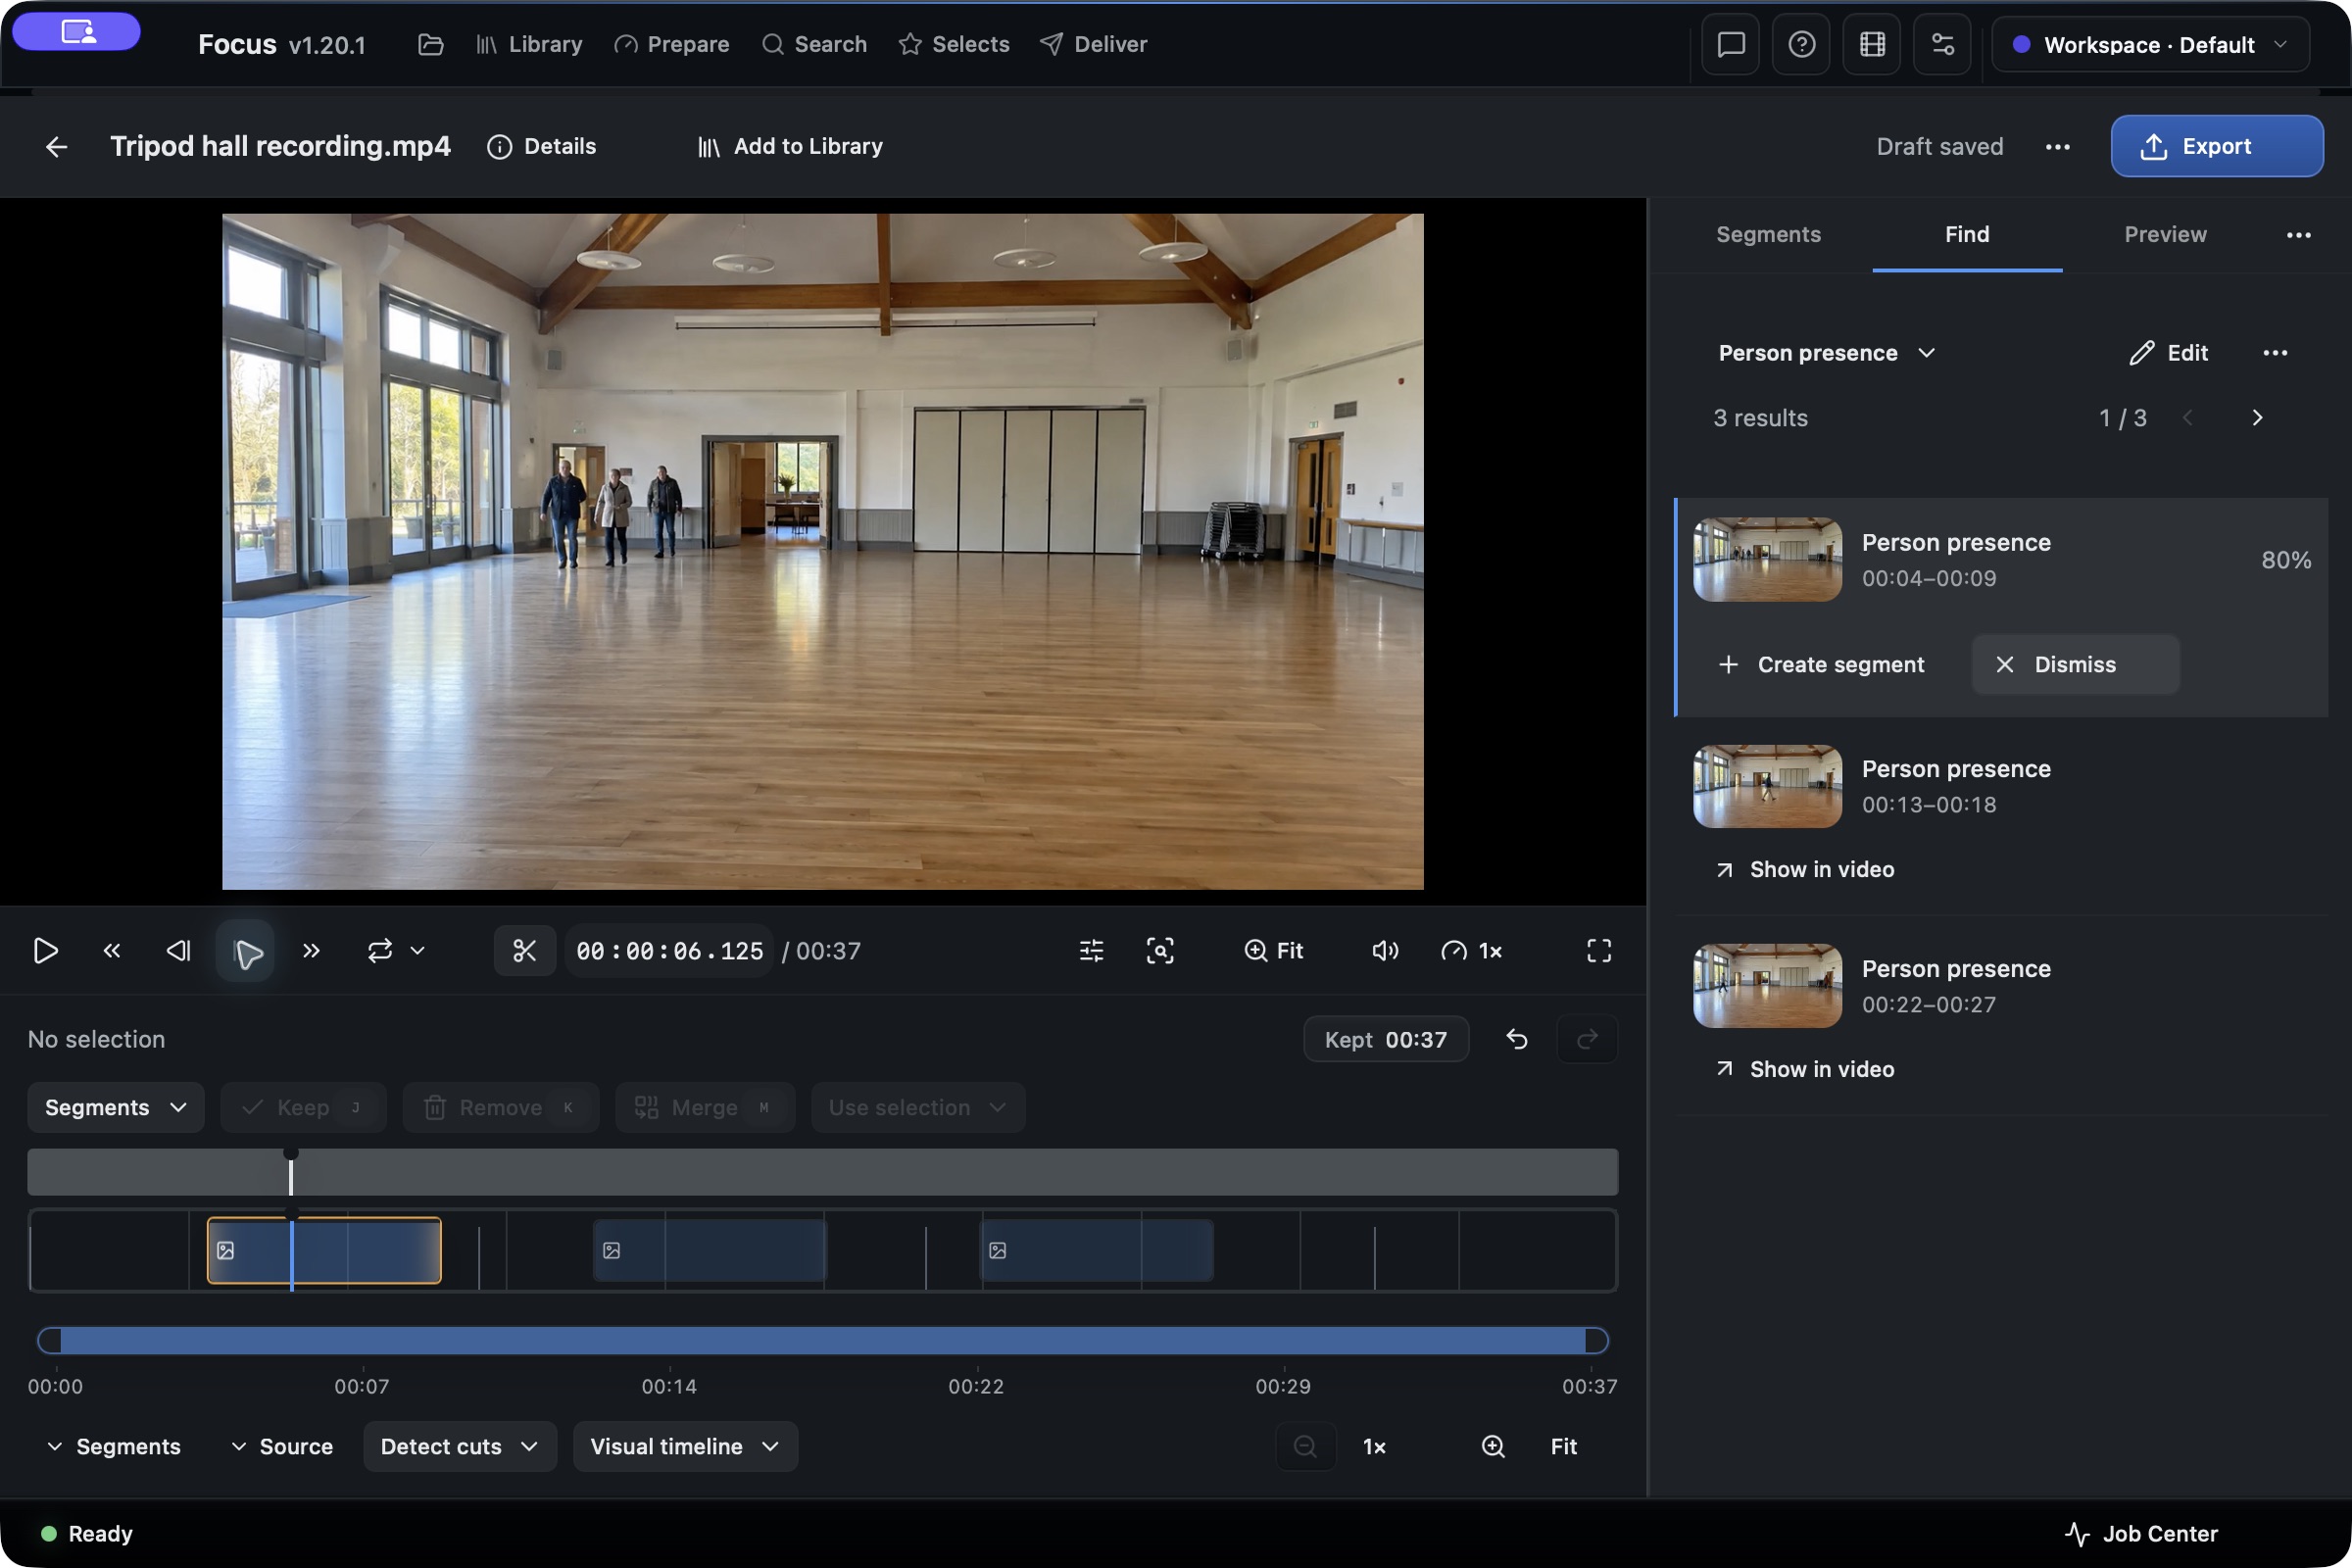Image resolution: width=2352 pixels, height=1568 pixels.
Task: Click the back arrow next to file title
Action: point(56,147)
